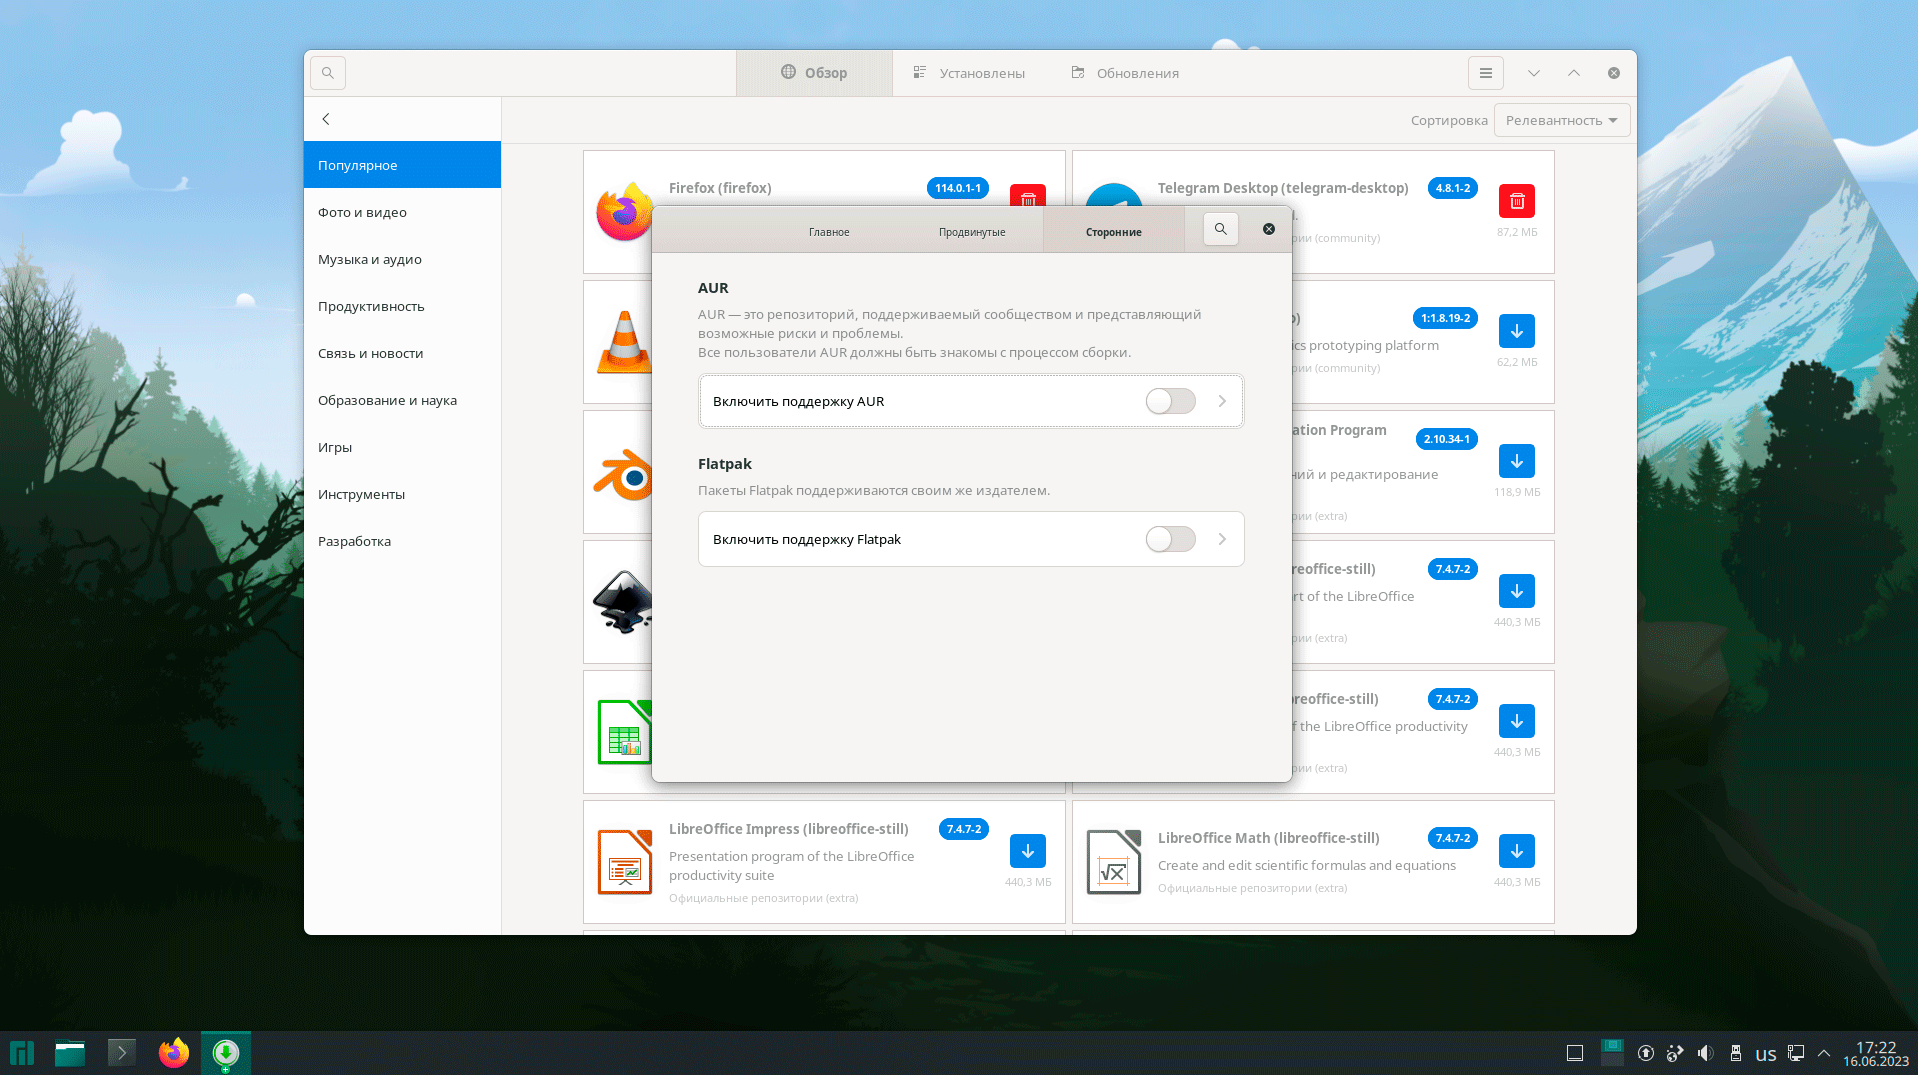This screenshot has width=1918, height=1075.
Task: Click the Firefox (firefox) title
Action: click(720, 188)
